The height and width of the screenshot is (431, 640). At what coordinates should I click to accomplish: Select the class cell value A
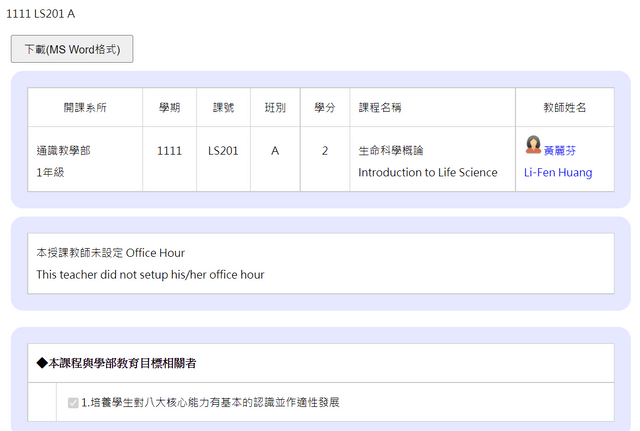point(275,151)
